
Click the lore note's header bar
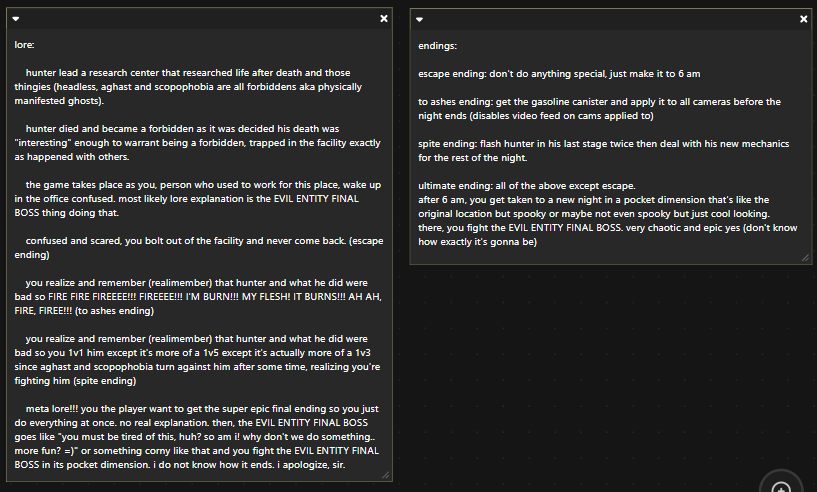[200, 19]
